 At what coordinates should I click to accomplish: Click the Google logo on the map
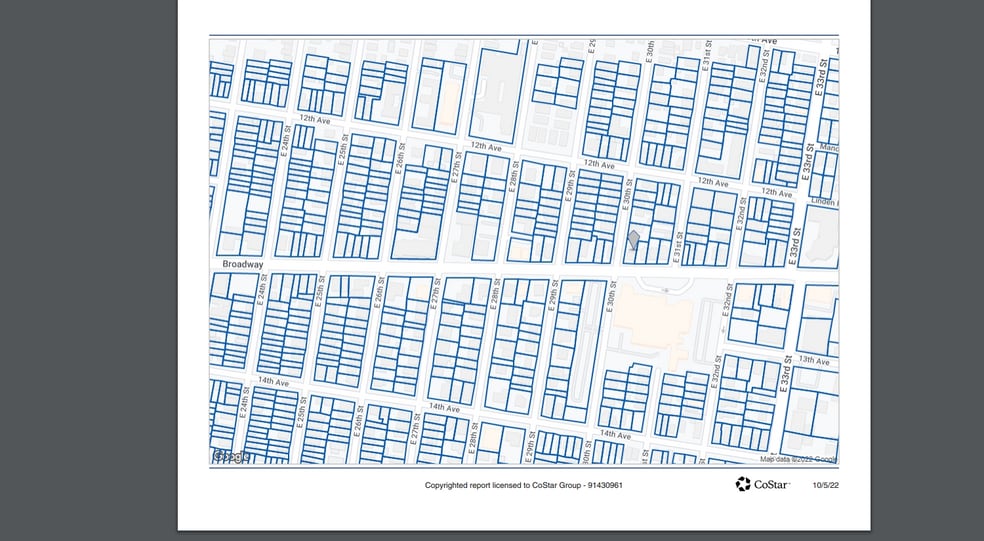[231, 456]
